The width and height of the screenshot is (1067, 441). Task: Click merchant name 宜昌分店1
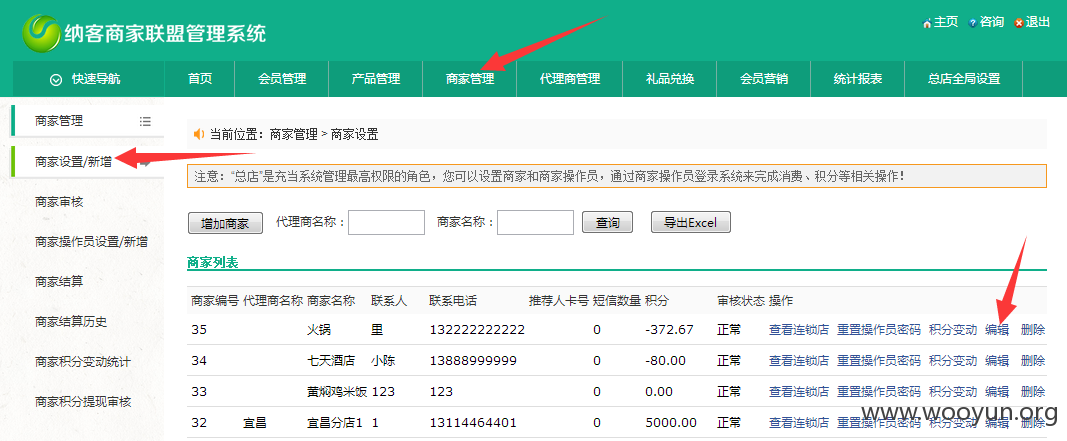click(335, 423)
